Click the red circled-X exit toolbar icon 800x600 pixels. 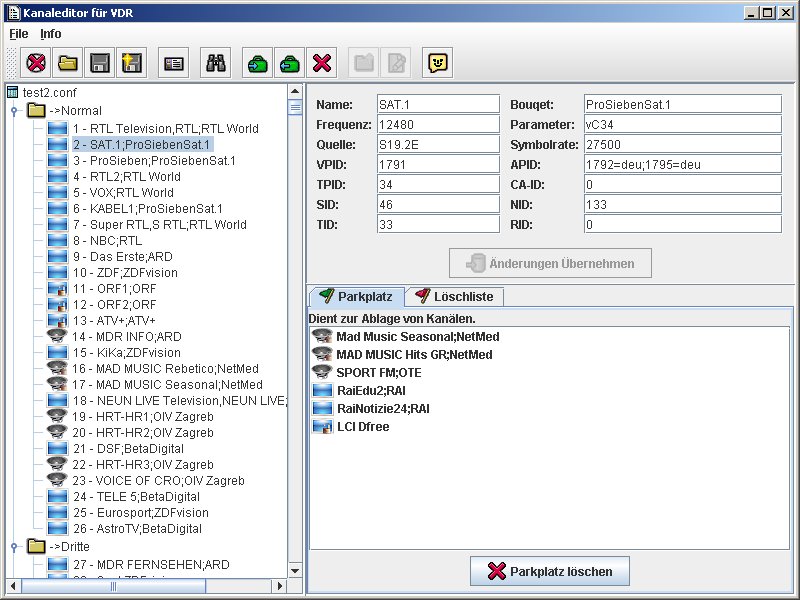click(37, 63)
